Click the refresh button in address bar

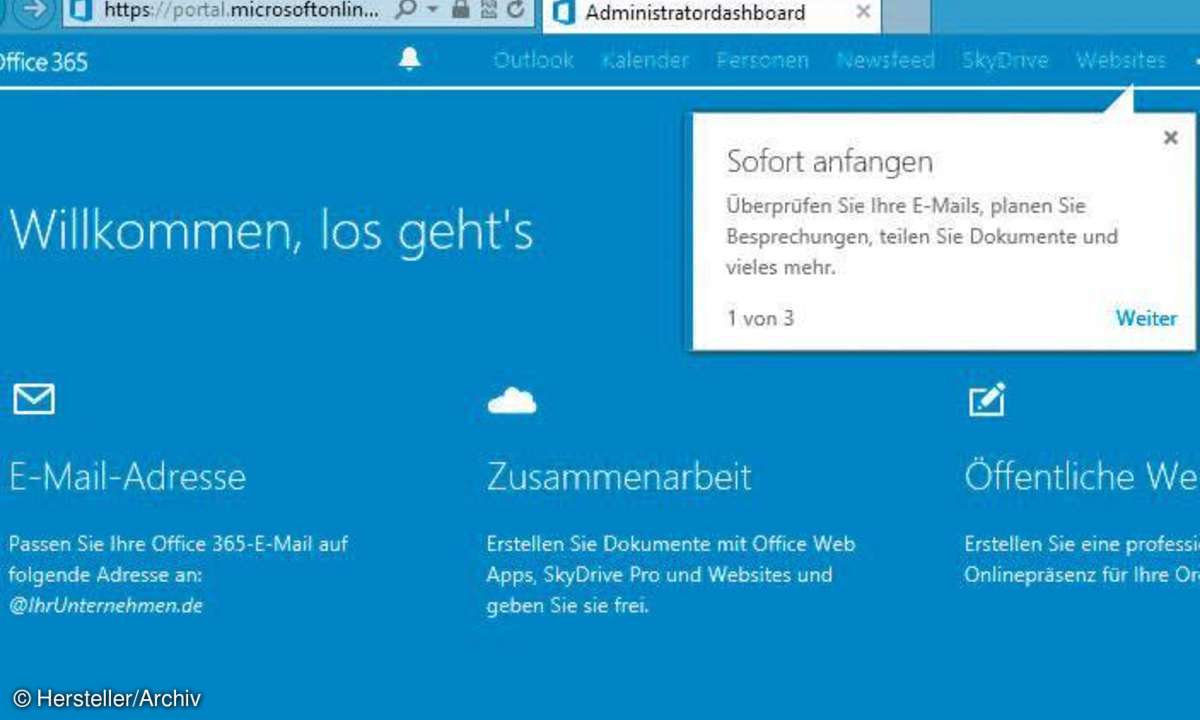point(516,10)
